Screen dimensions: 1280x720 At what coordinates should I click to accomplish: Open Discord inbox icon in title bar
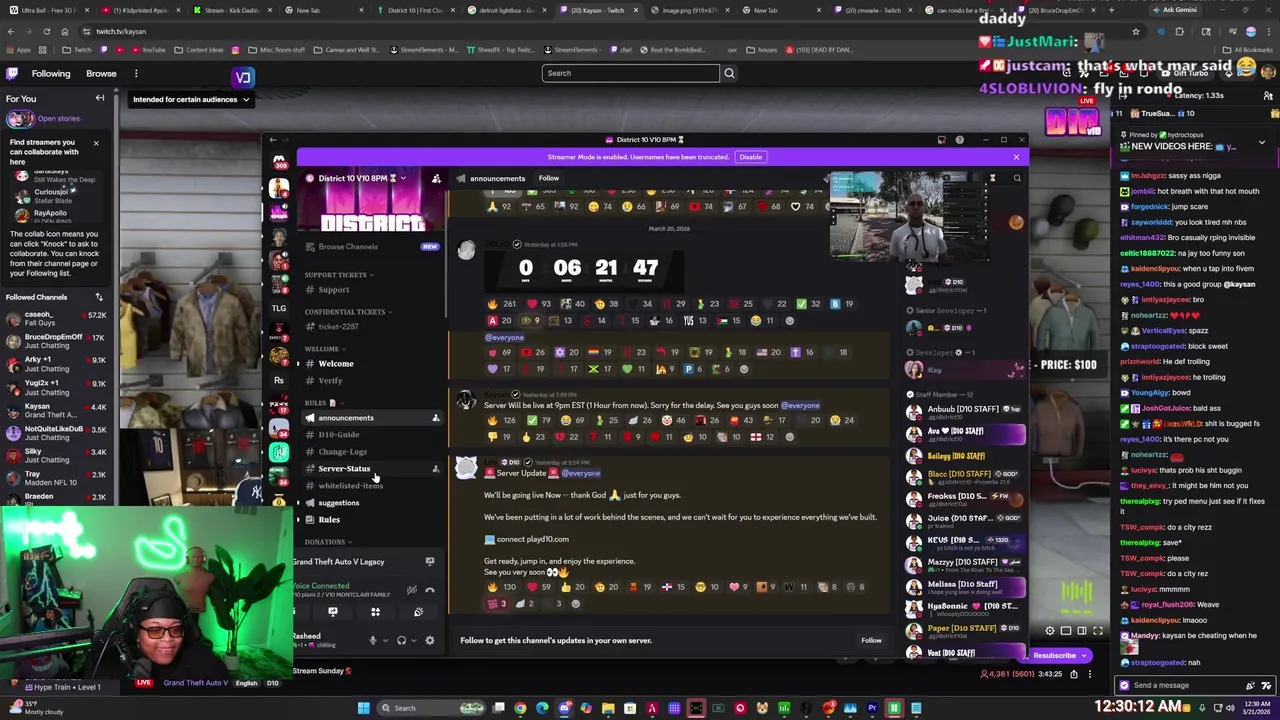tap(941, 140)
